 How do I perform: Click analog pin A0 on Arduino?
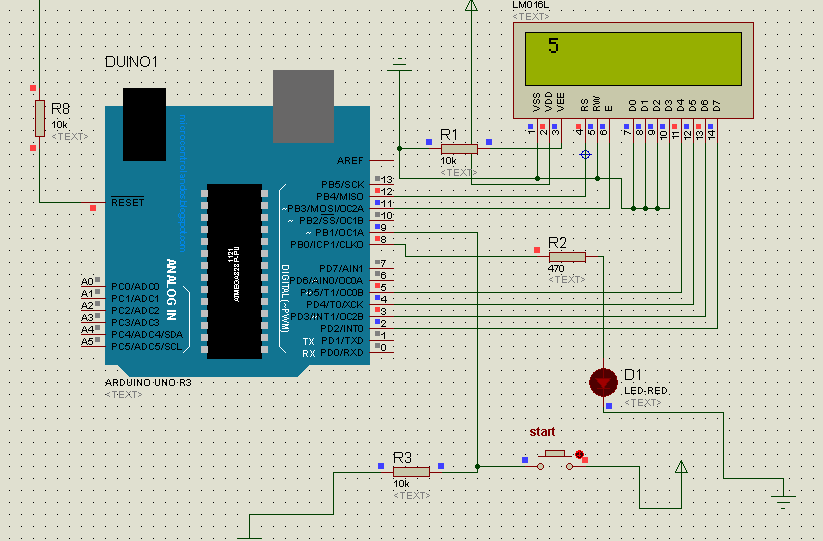tap(87, 282)
